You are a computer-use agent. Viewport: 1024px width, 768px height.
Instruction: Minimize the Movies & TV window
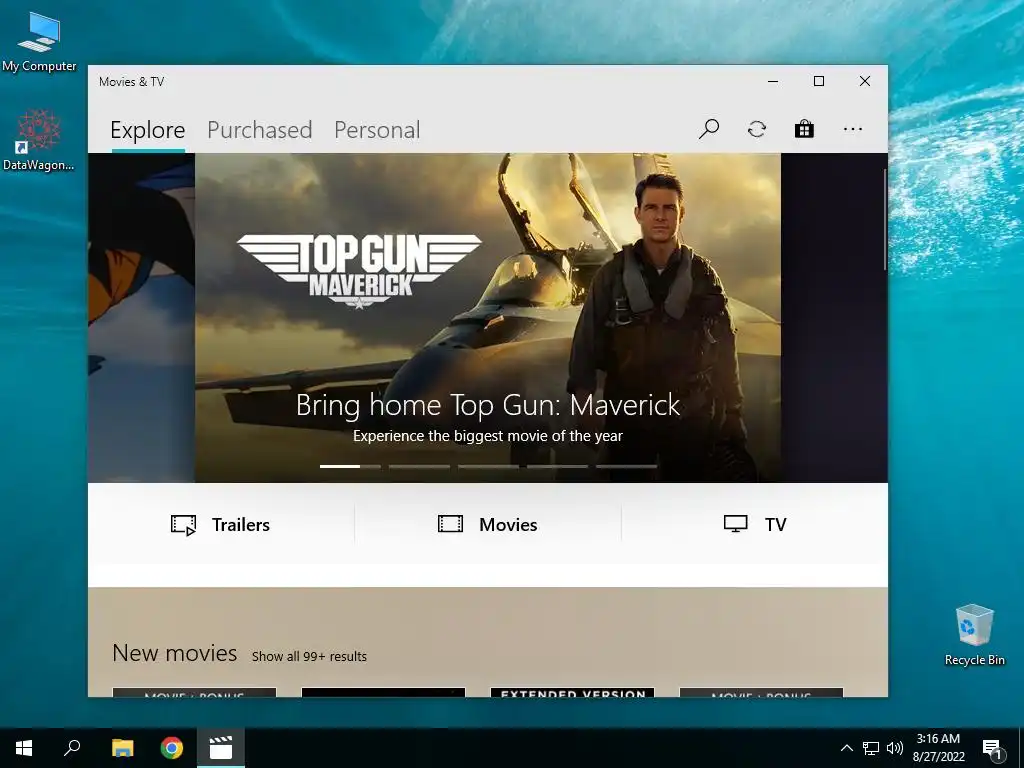coord(773,81)
